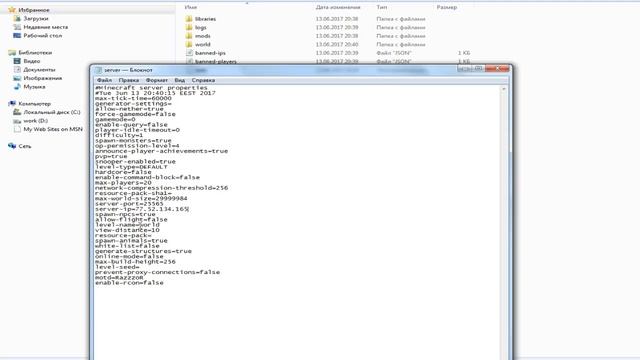Select the banned-ips JSON file icon
Screen dimensions: 640x360
tap(189, 53)
